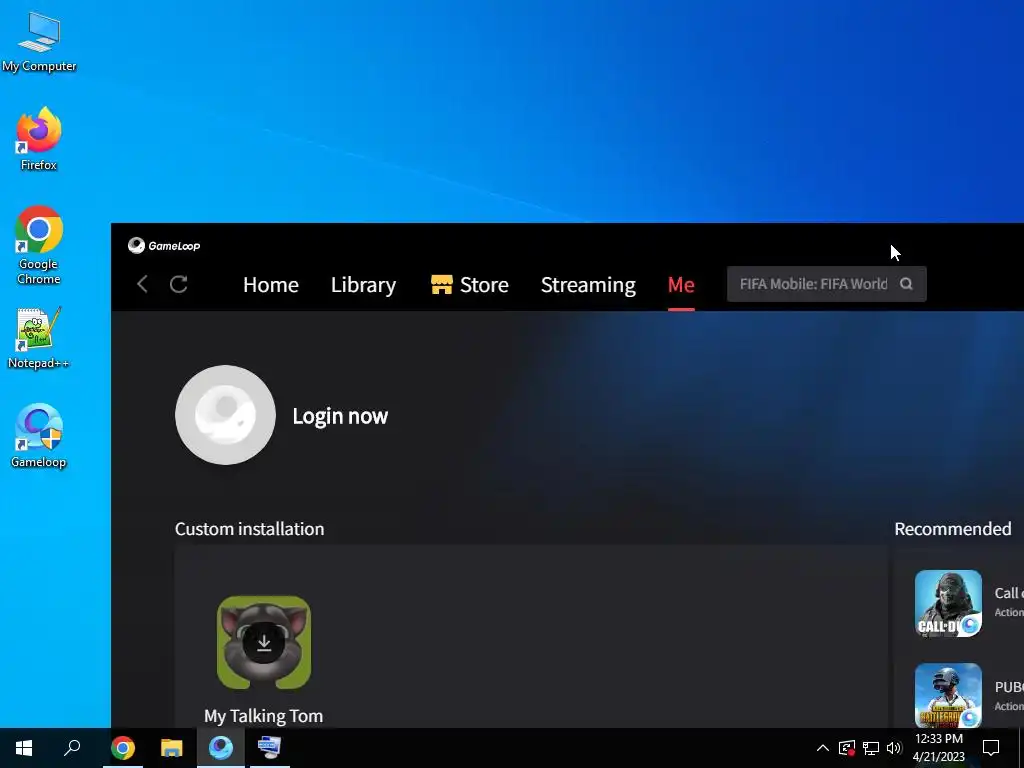
Task: Select the Me tab
Action: pyautogui.click(x=681, y=285)
